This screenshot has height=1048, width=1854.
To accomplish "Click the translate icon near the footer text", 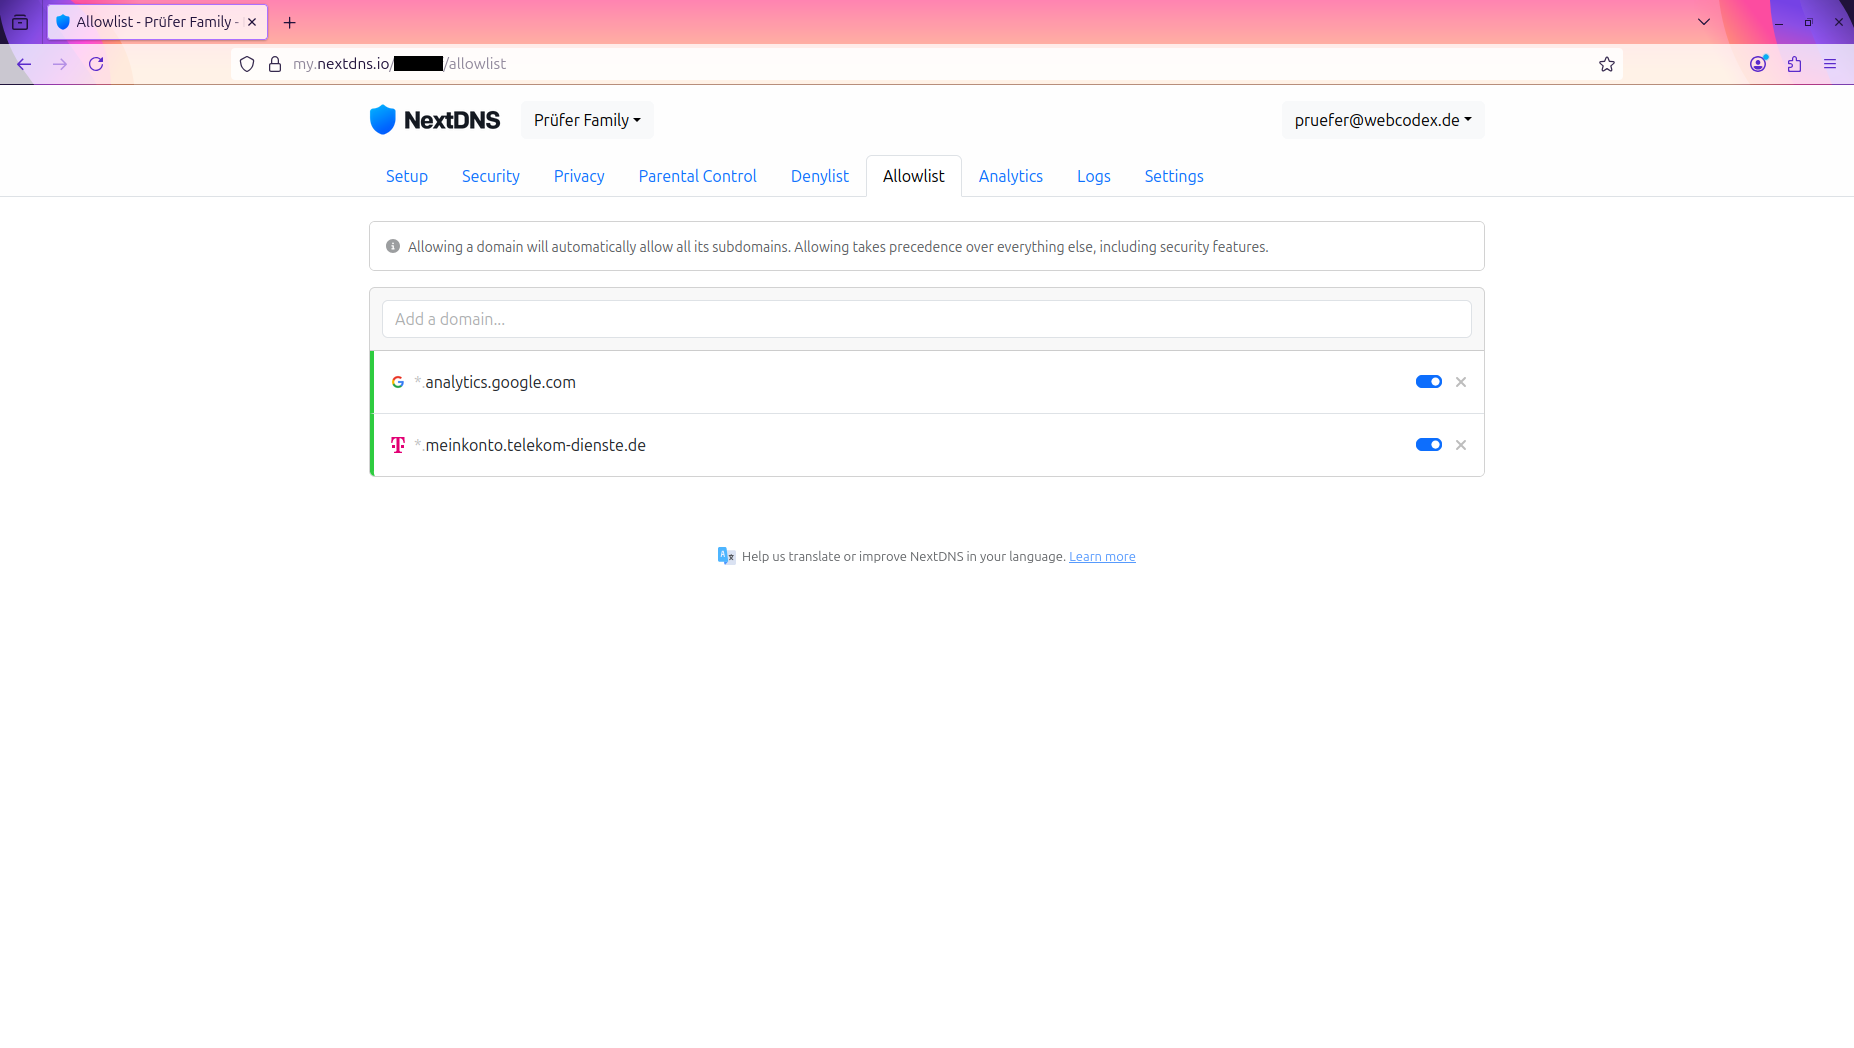I will click(x=726, y=555).
